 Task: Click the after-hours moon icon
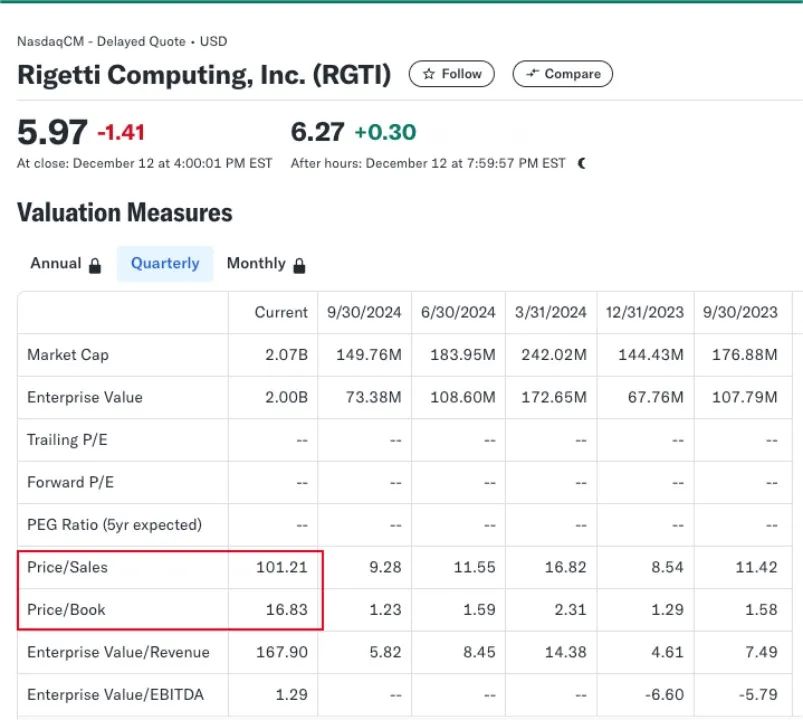pos(582,163)
